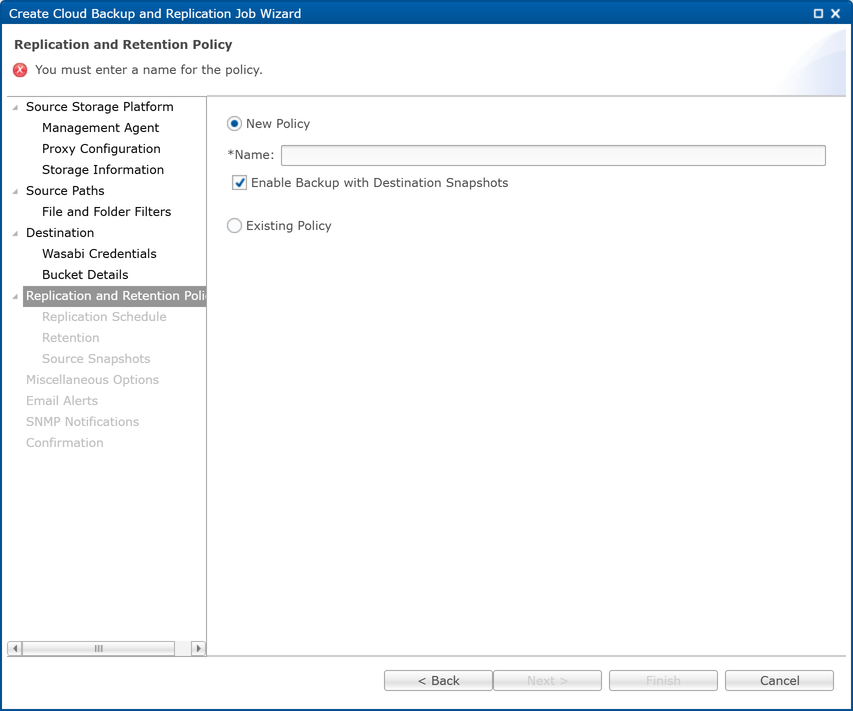Screen dimensions: 853x711
Task: Click the Back button
Action: pyautogui.click(x=438, y=681)
